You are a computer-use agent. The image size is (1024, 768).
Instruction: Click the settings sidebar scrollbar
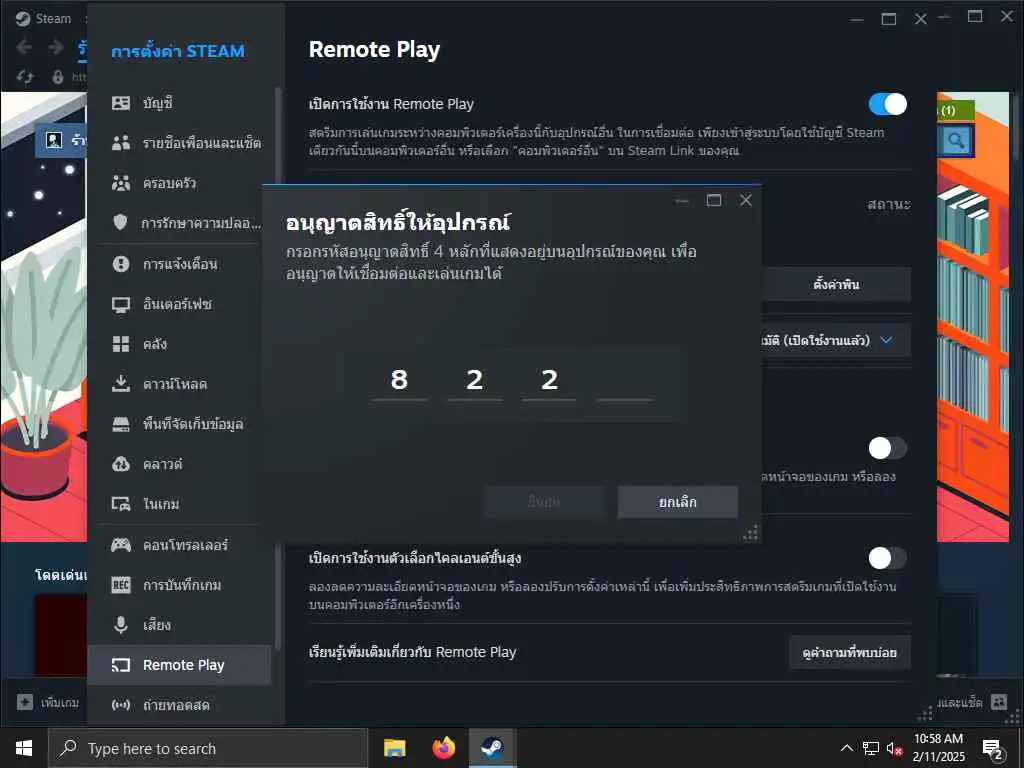click(278, 369)
